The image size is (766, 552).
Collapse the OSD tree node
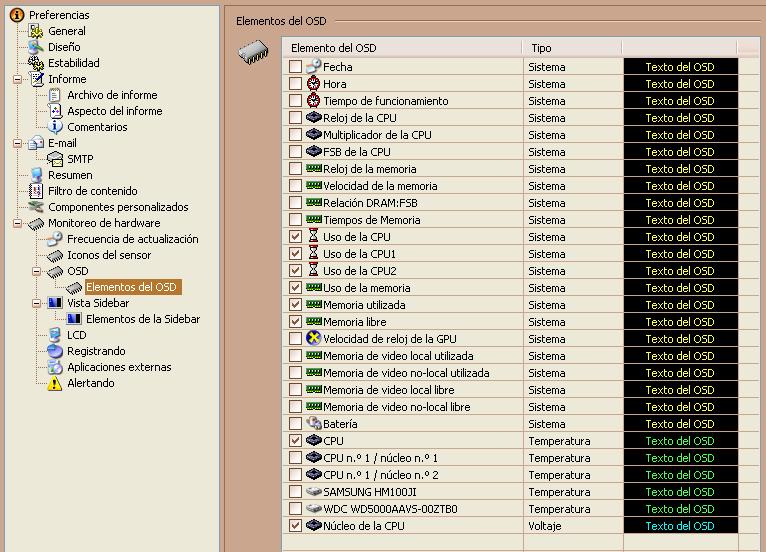37,271
